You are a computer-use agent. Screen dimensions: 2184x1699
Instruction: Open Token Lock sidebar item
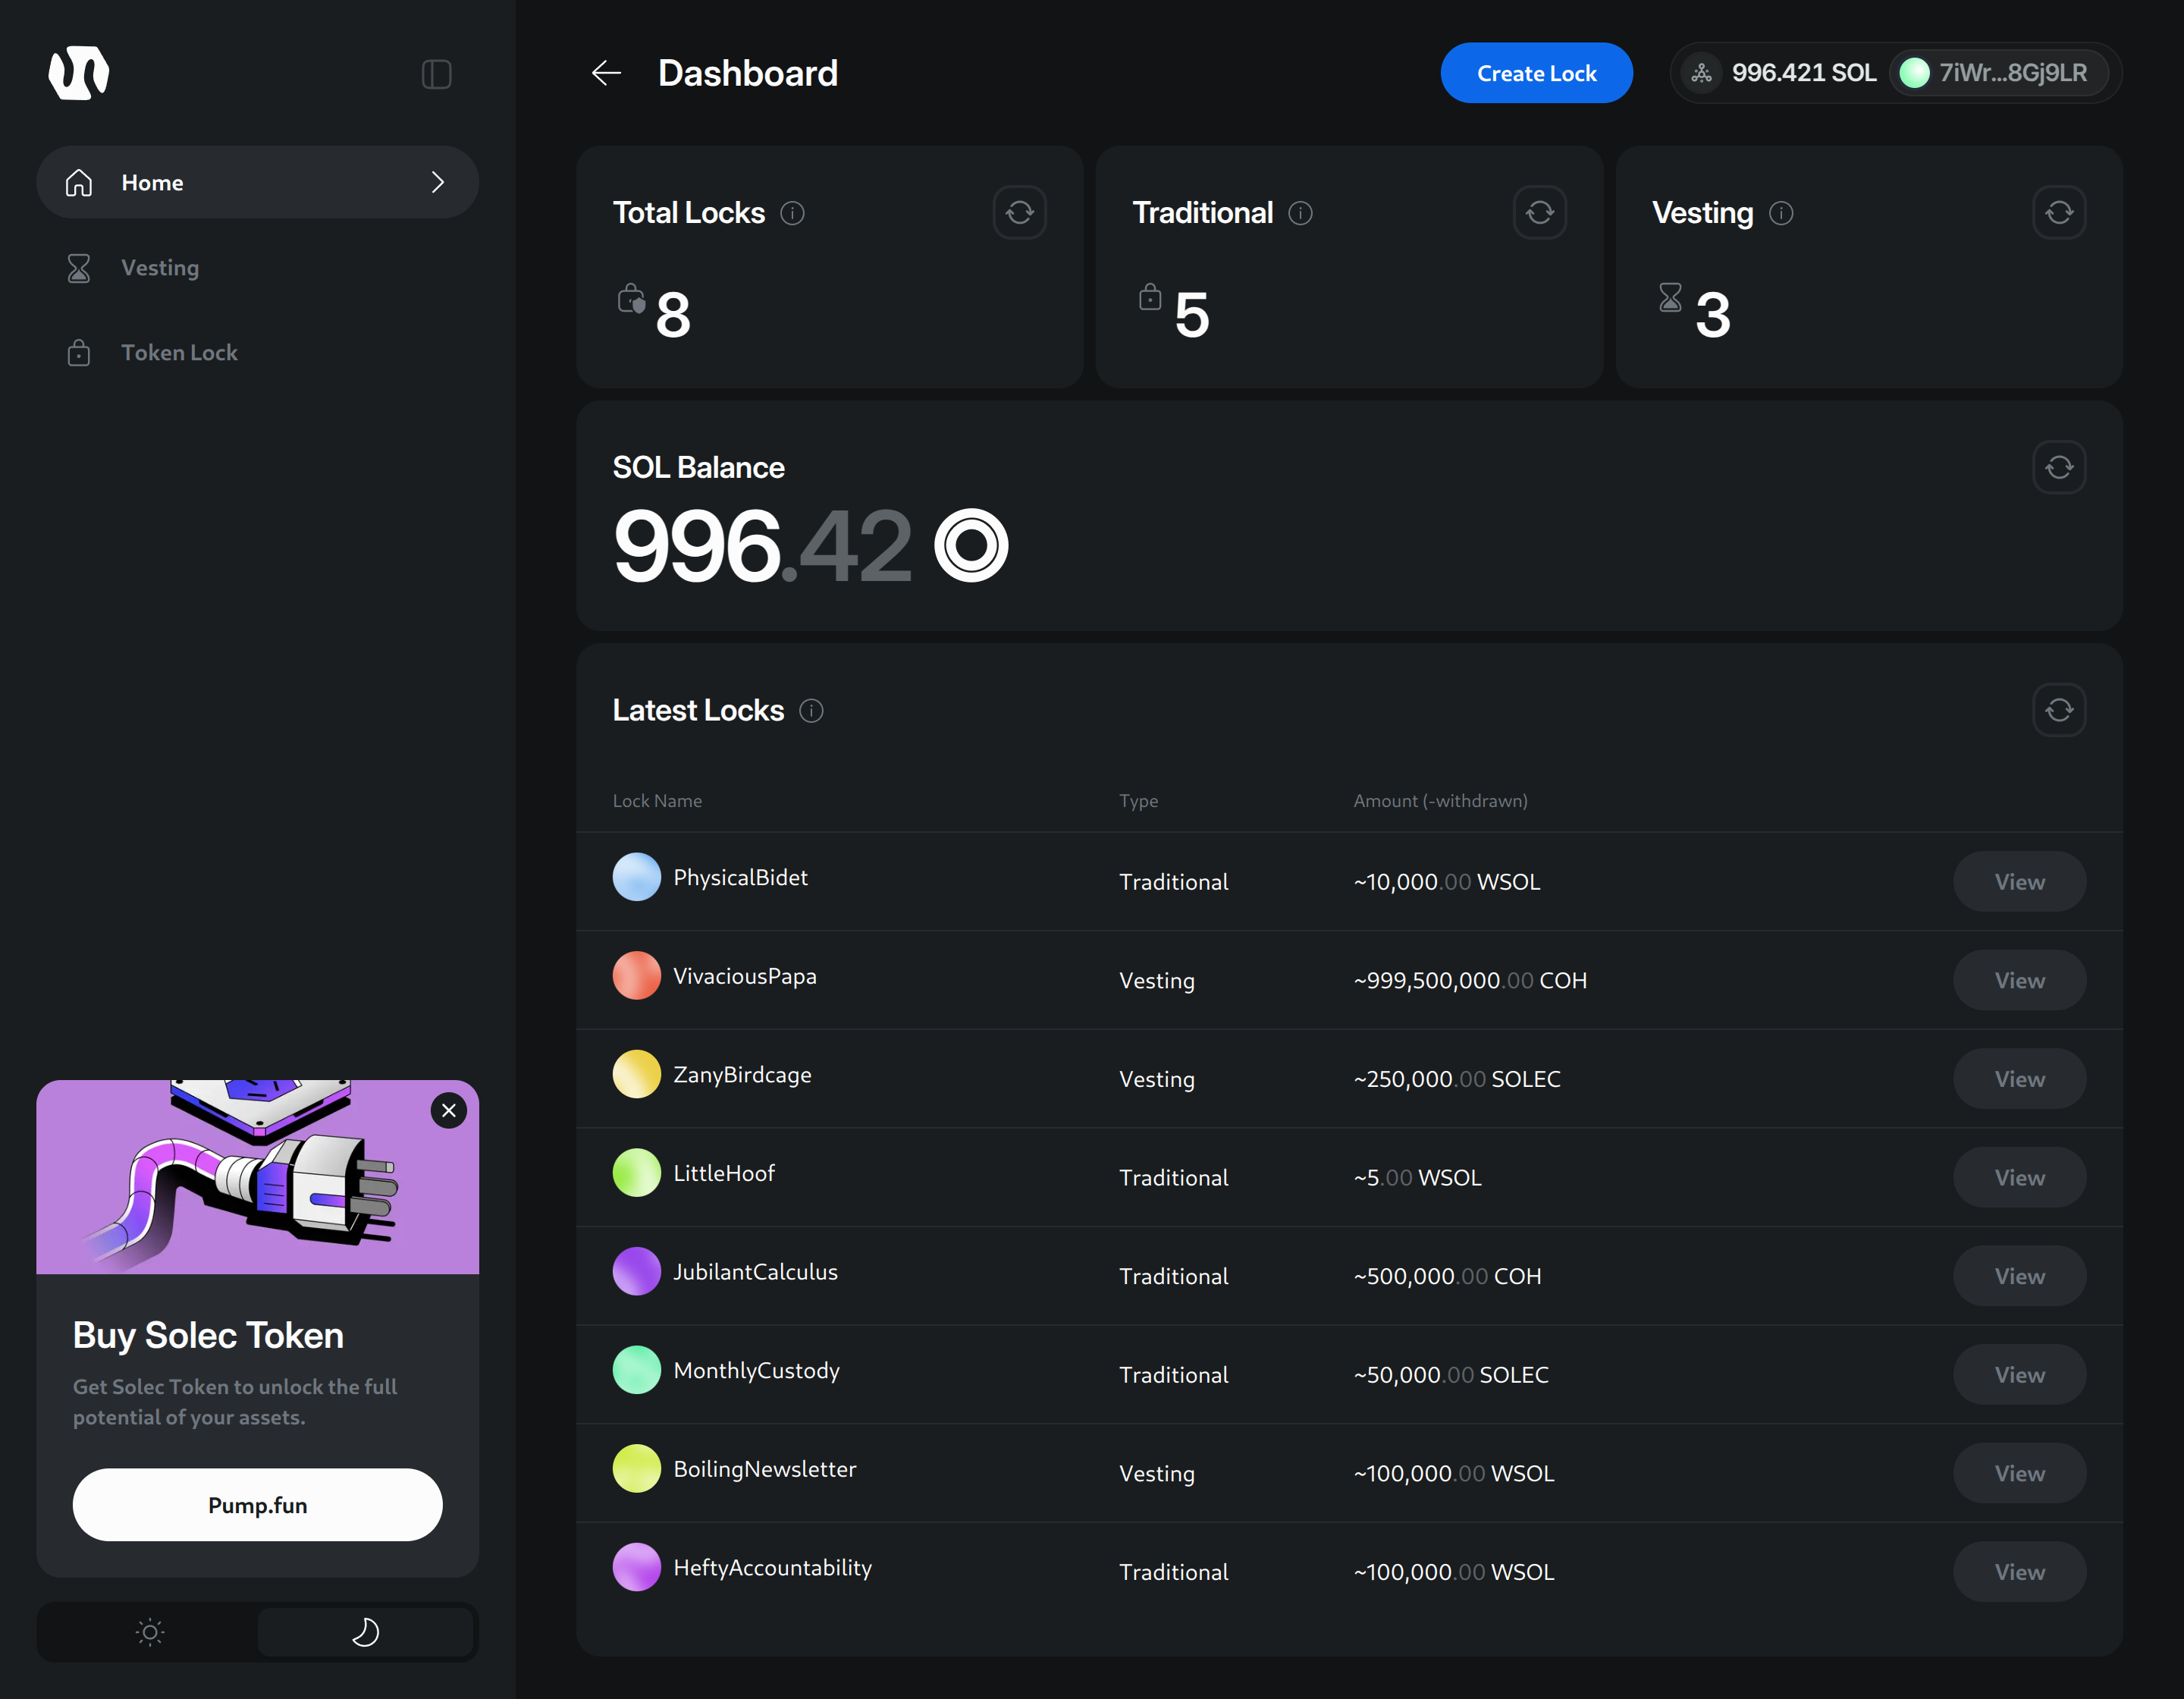tap(179, 353)
